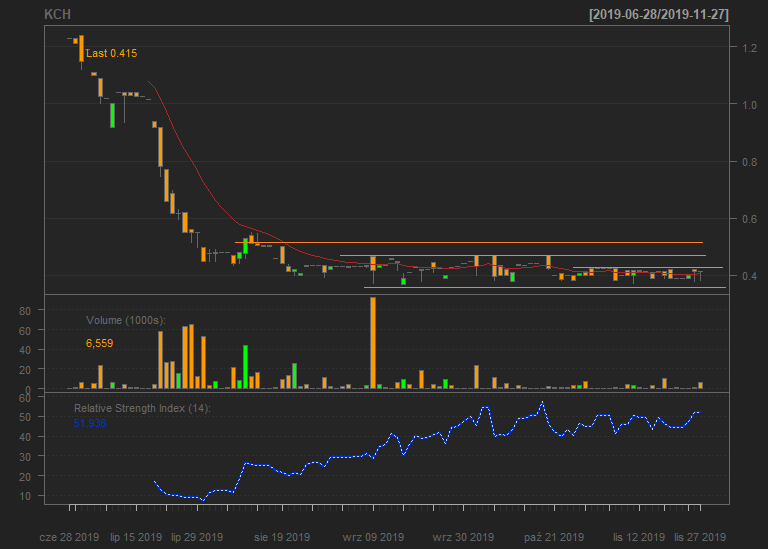Click the RSI value 51.936
Screen dimensions: 768x549
pyautogui.click(x=90, y=423)
